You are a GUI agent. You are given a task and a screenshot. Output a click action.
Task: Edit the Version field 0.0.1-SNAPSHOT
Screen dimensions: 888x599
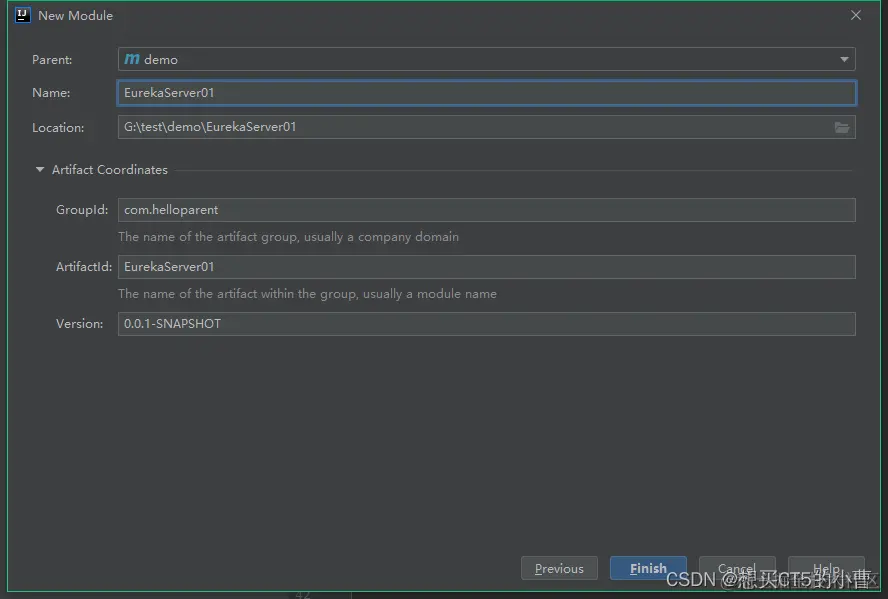pyautogui.click(x=486, y=324)
